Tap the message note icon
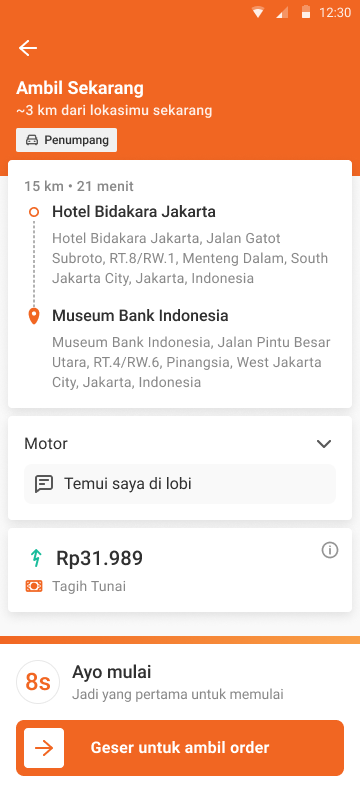 44,484
